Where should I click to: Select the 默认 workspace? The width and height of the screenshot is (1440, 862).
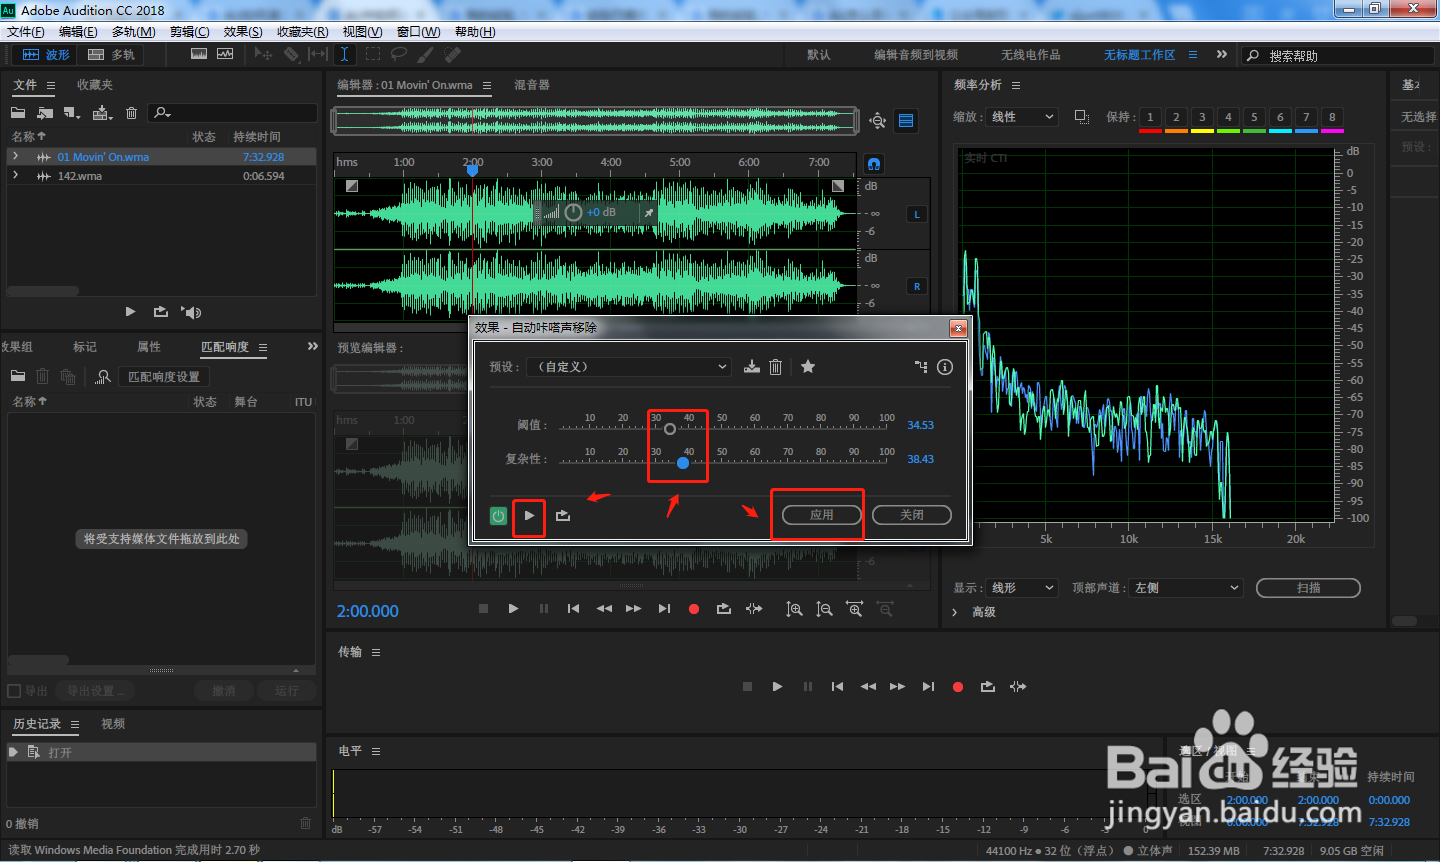coord(819,55)
